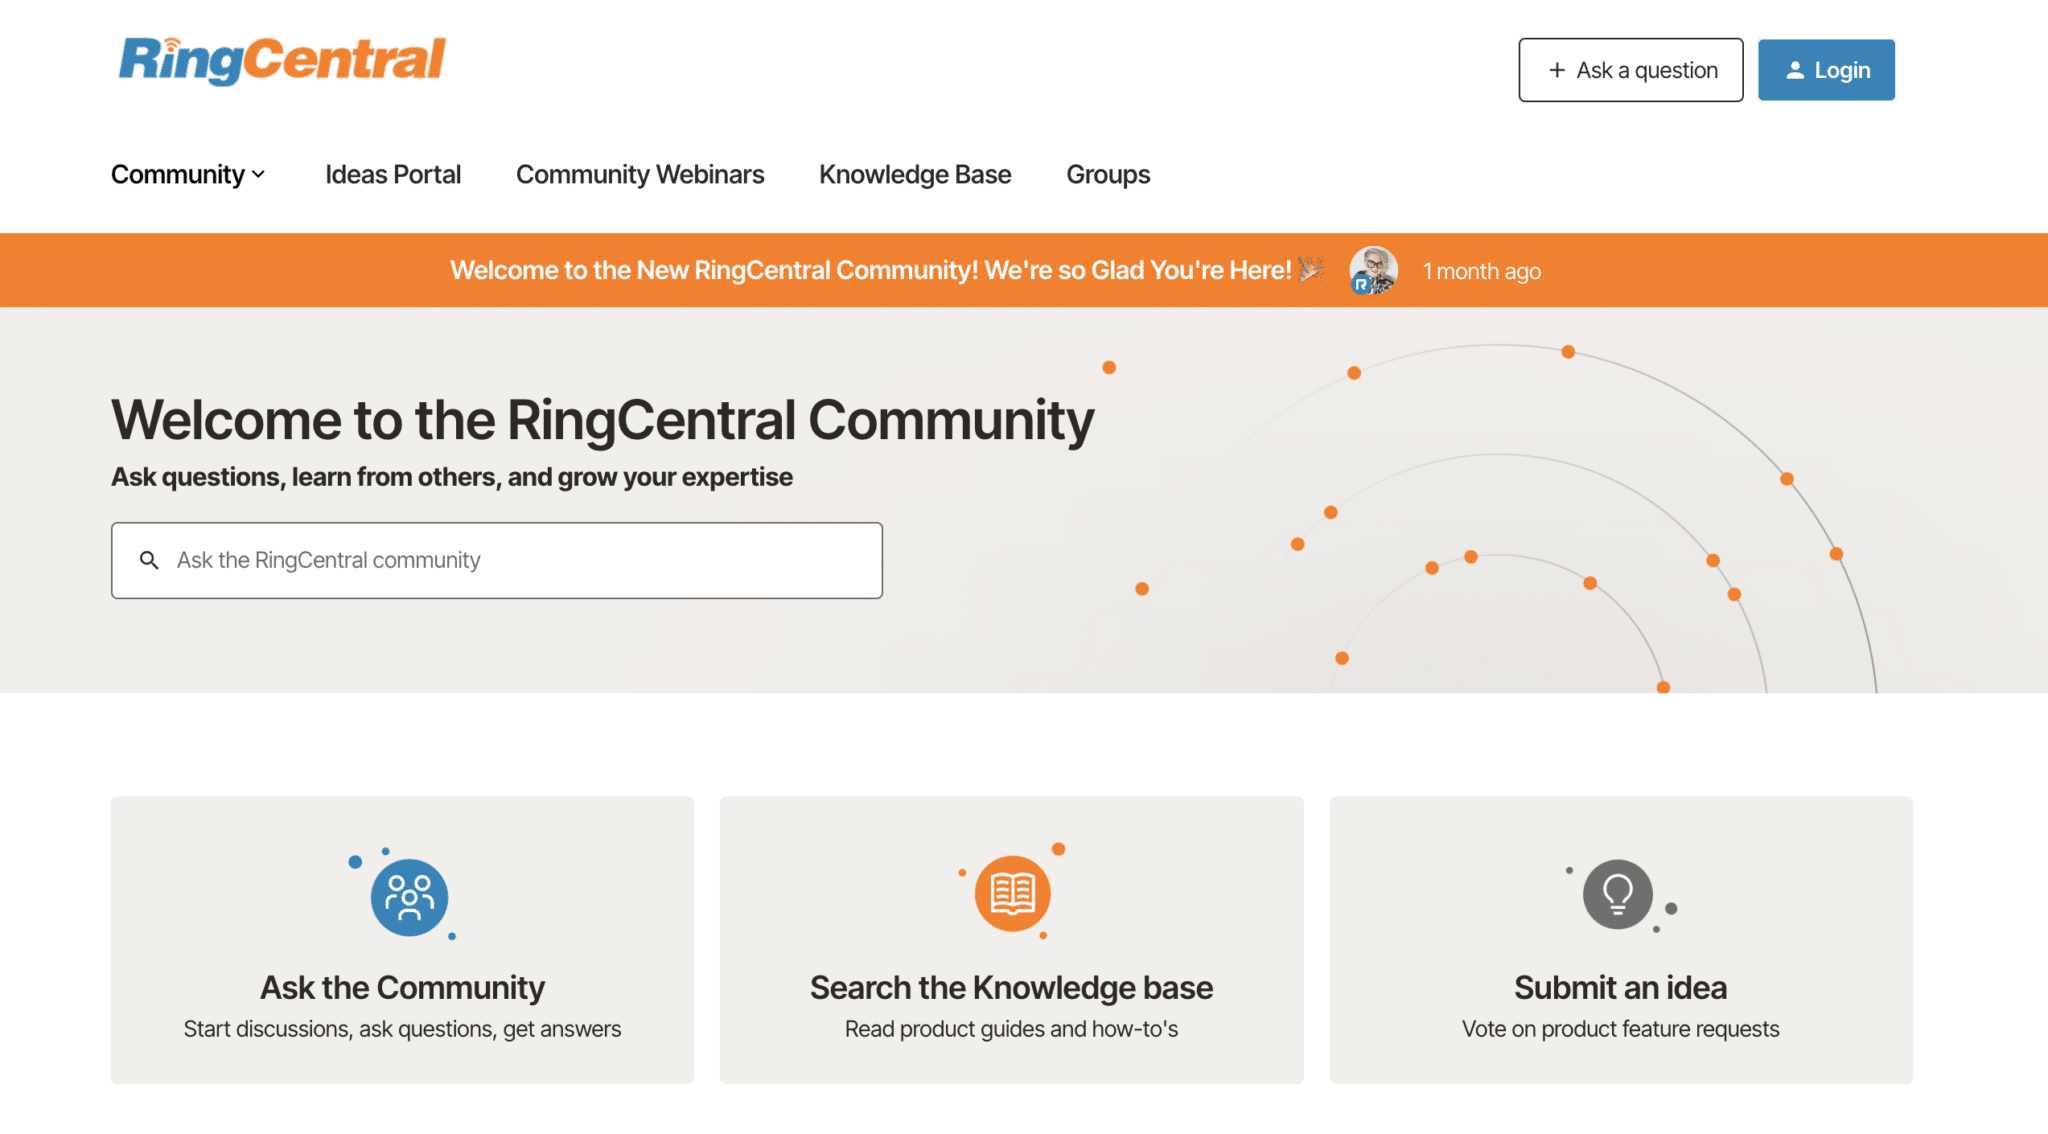
Task: Click the plus icon on Ask a question
Action: (x=1556, y=70)
